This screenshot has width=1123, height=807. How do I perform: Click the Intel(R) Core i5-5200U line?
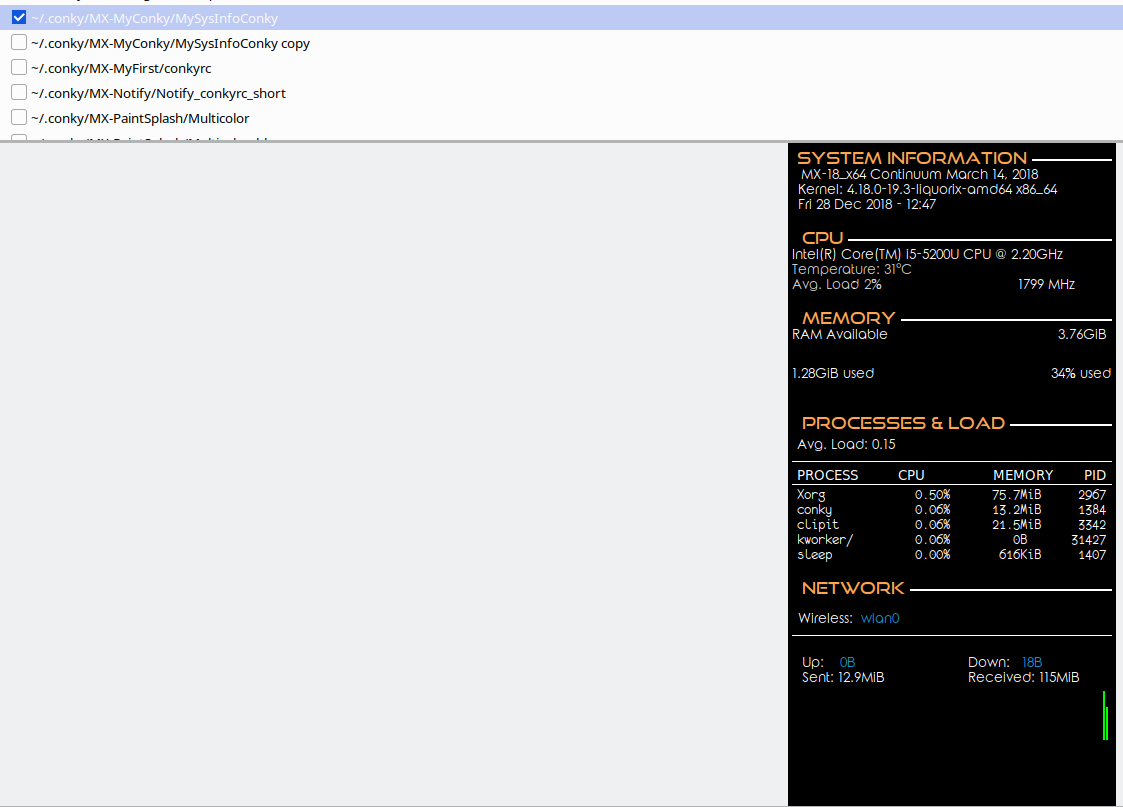(x=927, y=254)
